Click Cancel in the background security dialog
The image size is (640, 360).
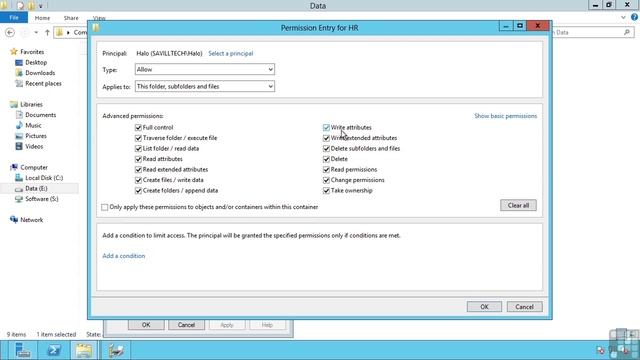[x=186, y=325]
